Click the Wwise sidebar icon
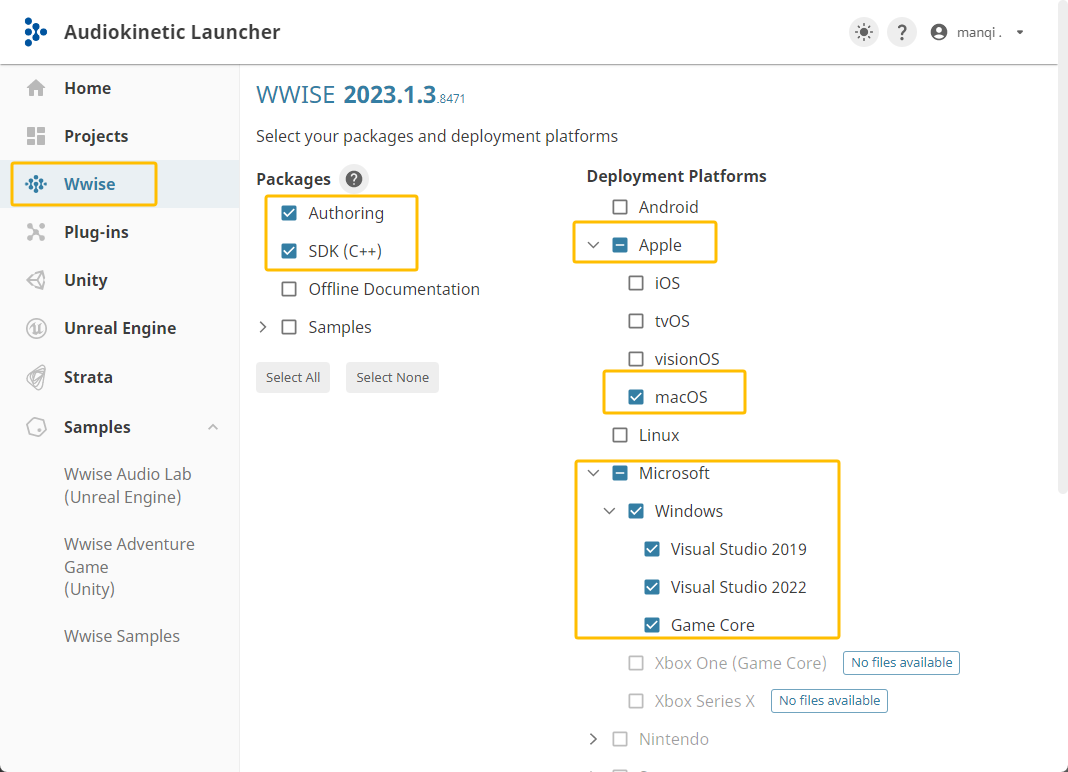 tap(36, 184)
